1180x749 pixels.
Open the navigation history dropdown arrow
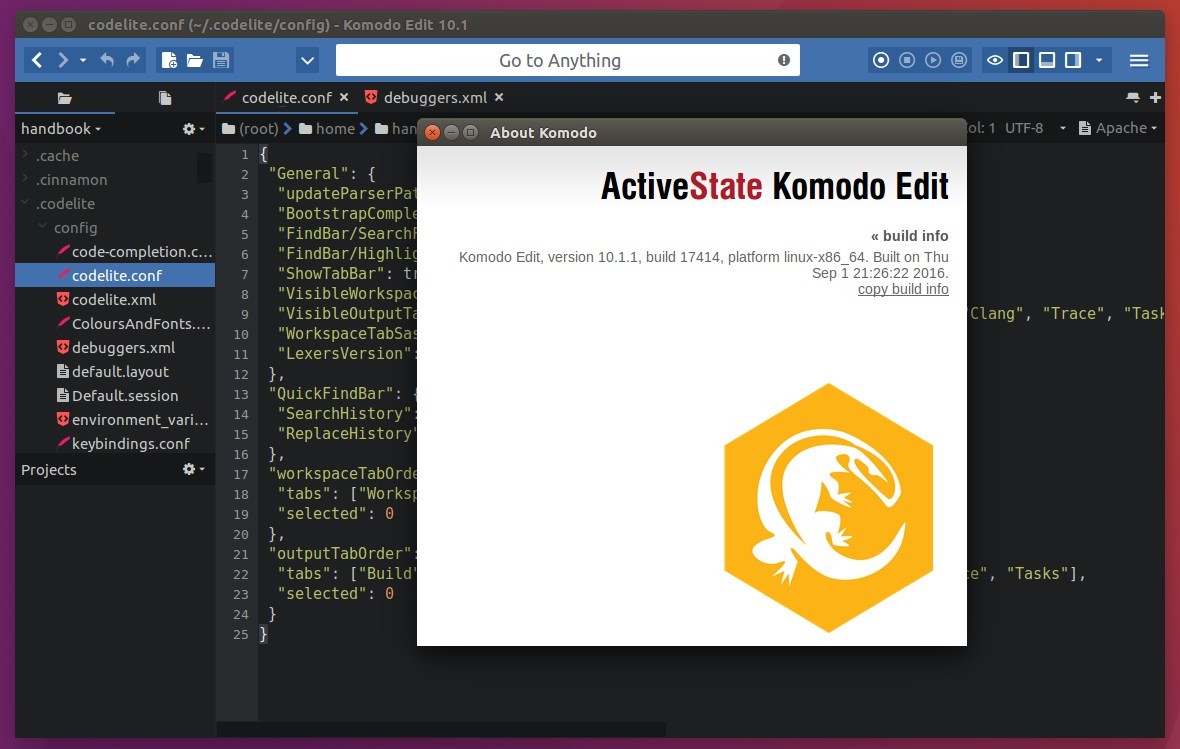pos(83,60)
